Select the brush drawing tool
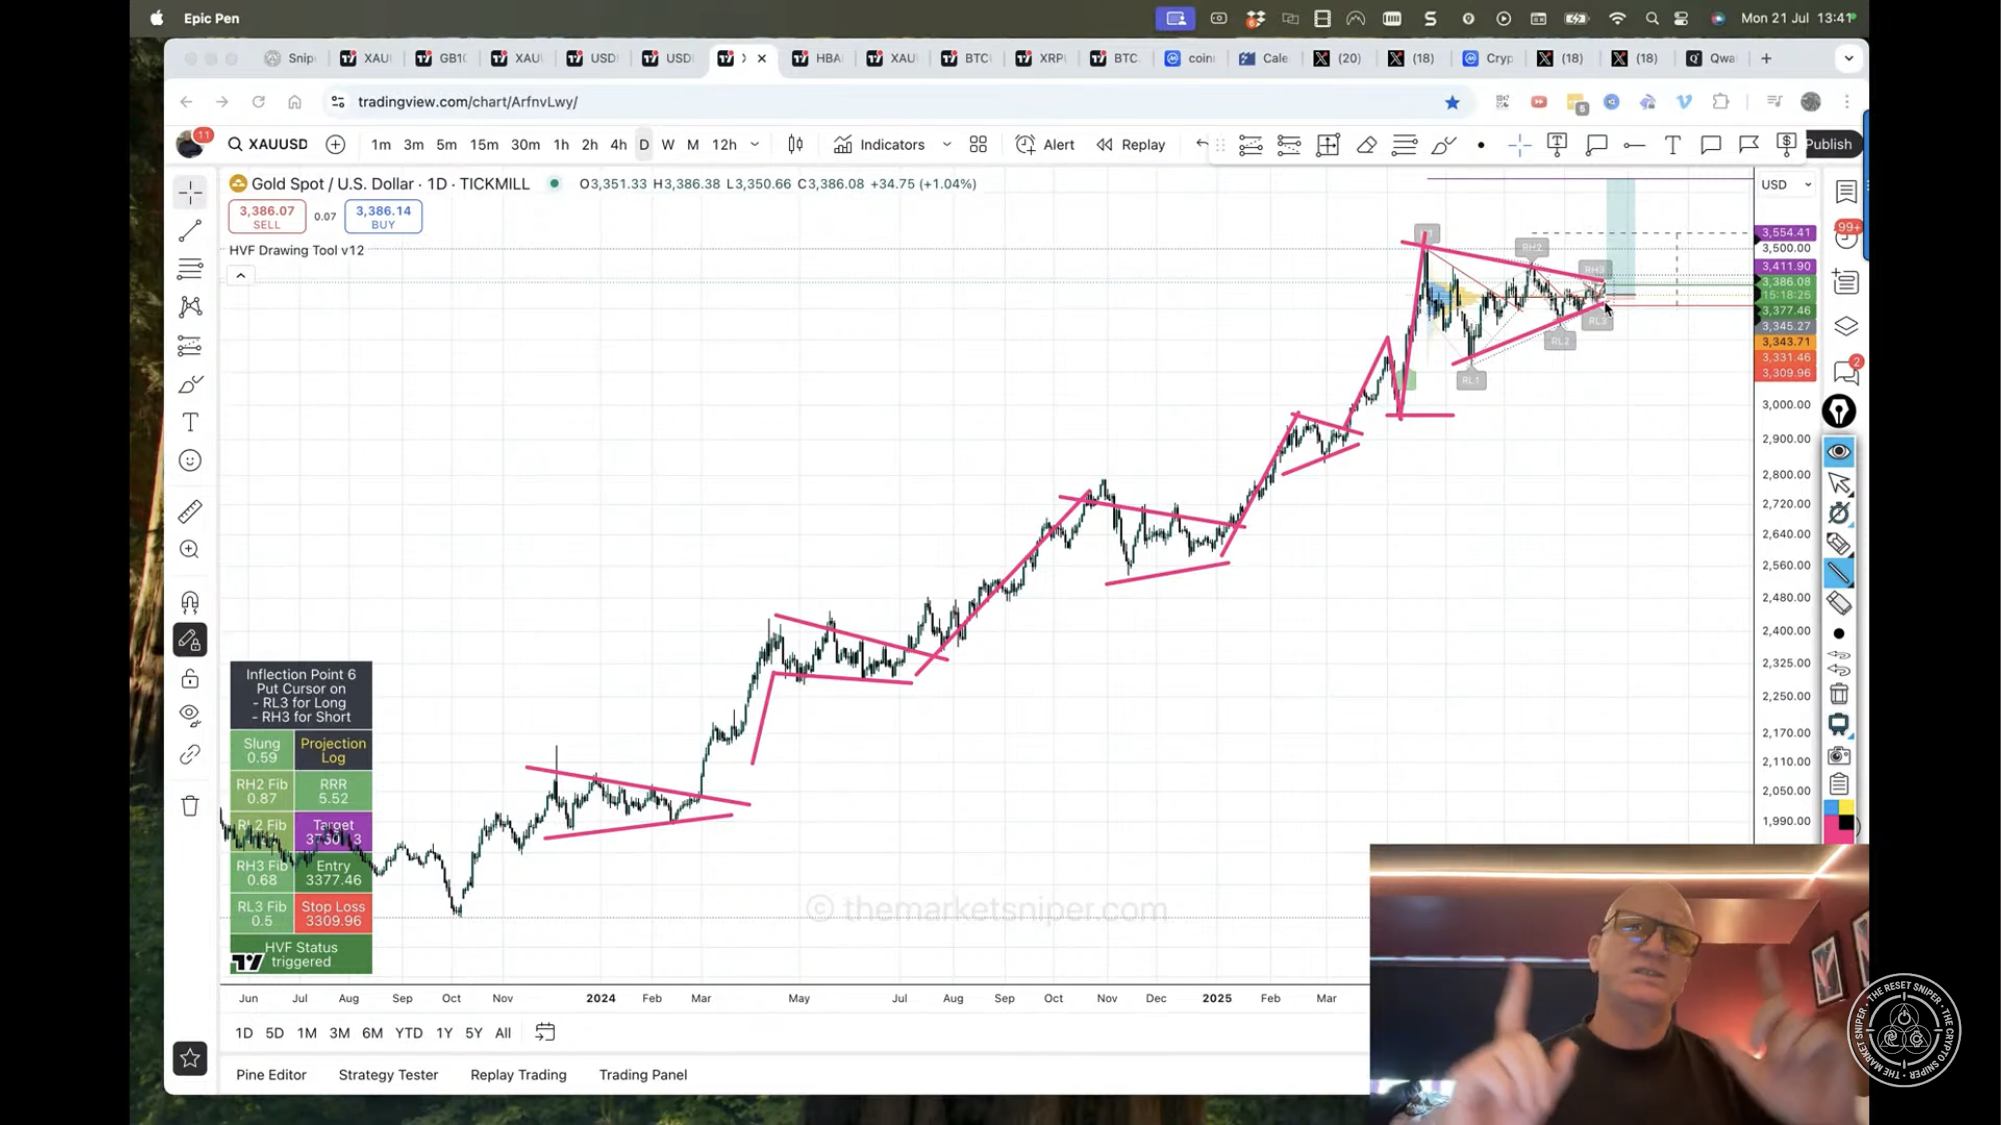The height and width of the screenshot is (1125, 2001). point(190,384)
